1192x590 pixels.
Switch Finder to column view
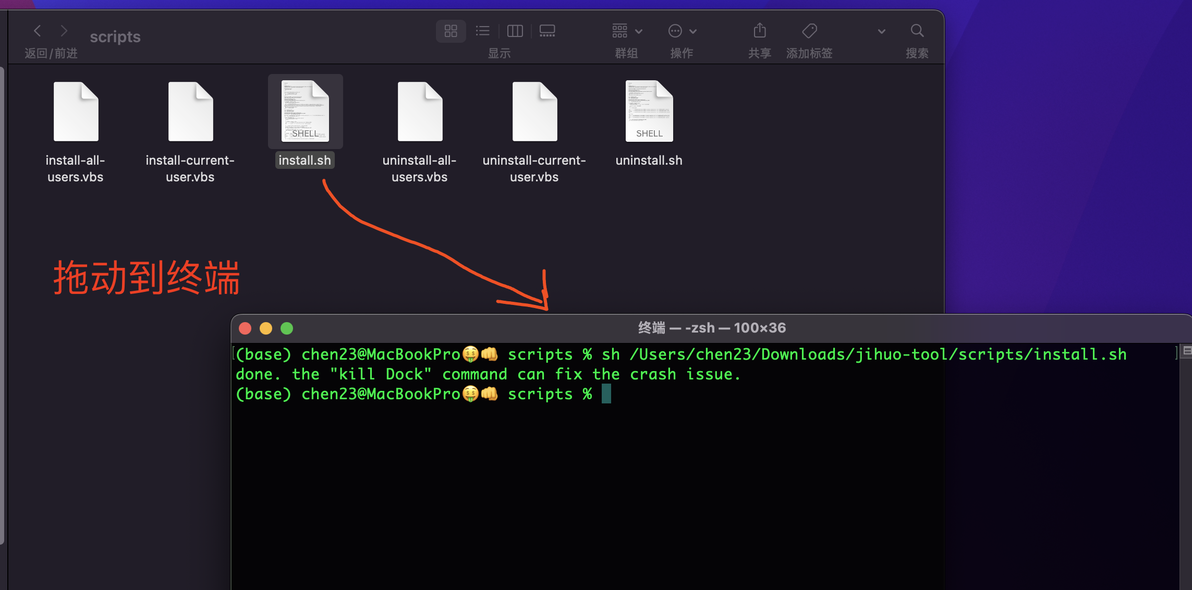(515, 31)
